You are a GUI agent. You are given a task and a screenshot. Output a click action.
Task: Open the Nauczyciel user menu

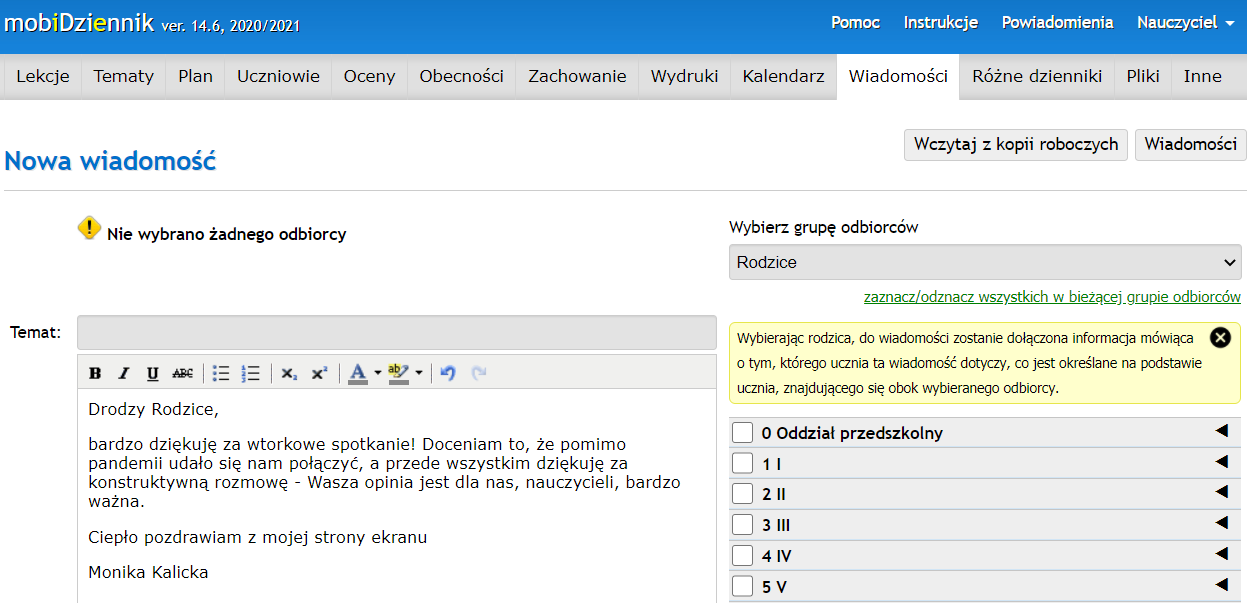pyautogui.click(x=1185, y=23)
